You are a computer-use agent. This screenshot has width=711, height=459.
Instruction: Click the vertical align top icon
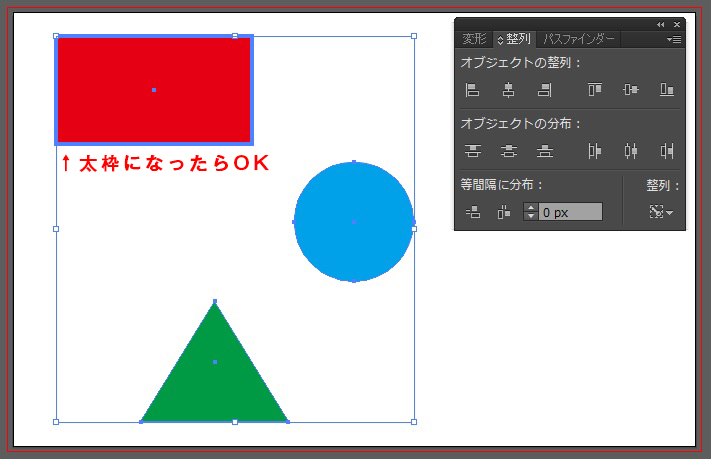point(595,90)
